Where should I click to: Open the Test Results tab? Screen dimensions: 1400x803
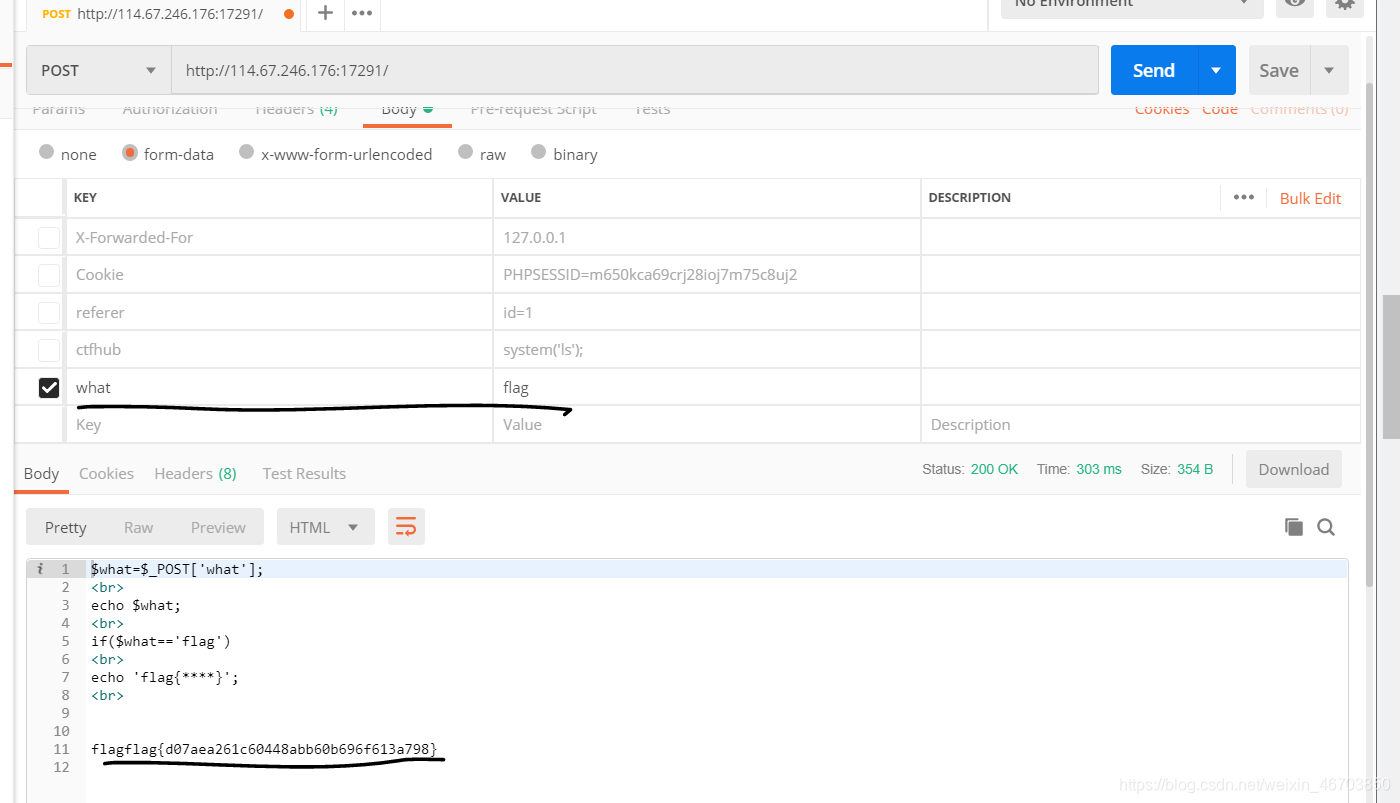pyautogui.click(x=304, y=473)
